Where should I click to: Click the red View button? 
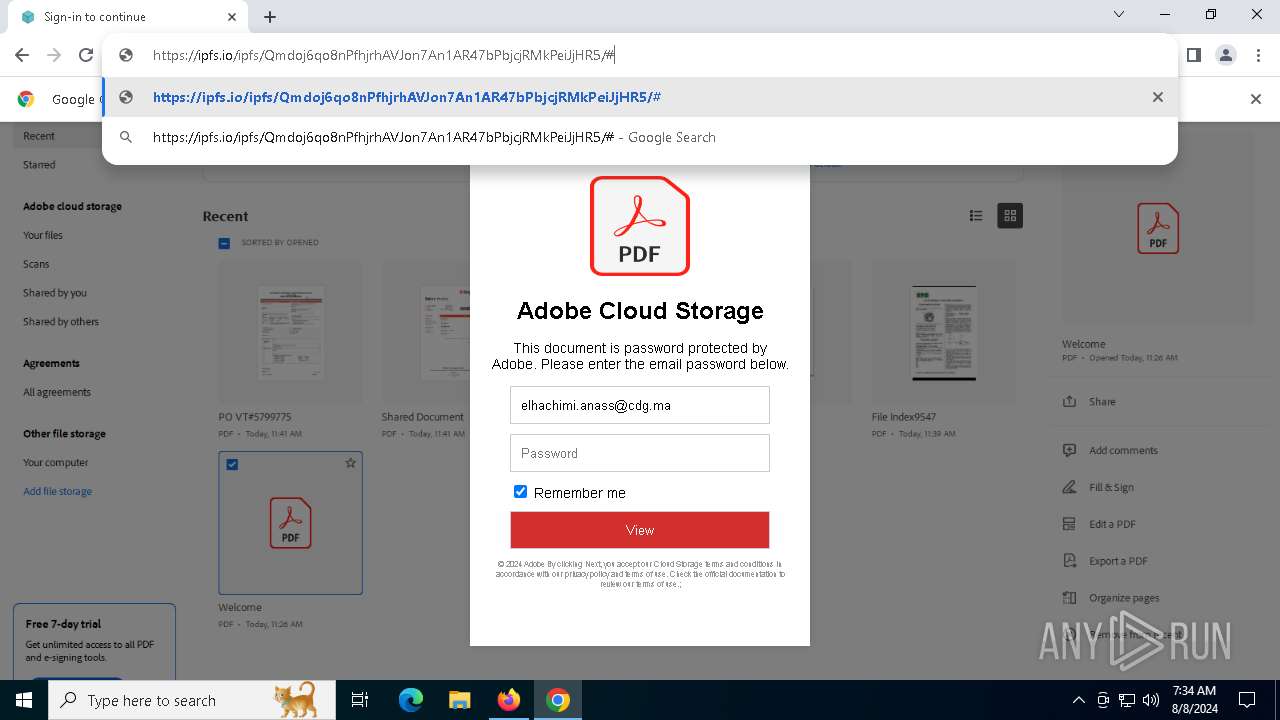click(640, 530)
